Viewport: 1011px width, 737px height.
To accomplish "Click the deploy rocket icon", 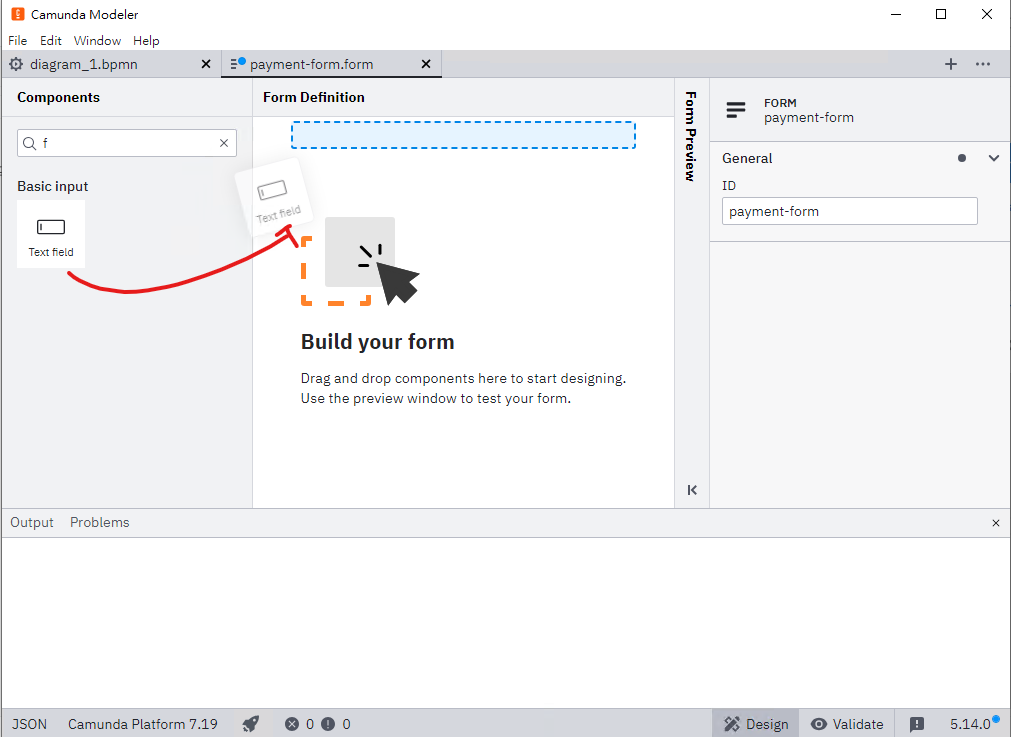I will [x=251, y=724].
